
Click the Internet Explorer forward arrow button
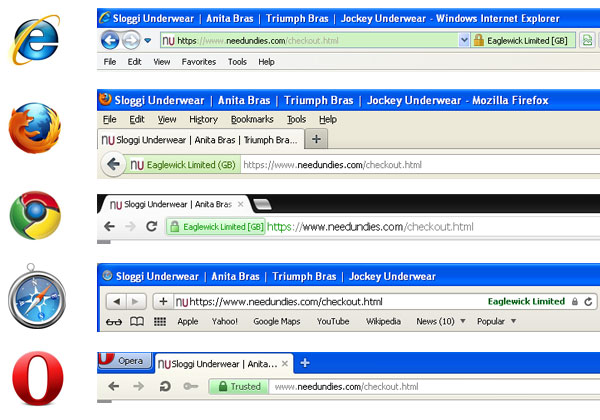tap(131, 40)
